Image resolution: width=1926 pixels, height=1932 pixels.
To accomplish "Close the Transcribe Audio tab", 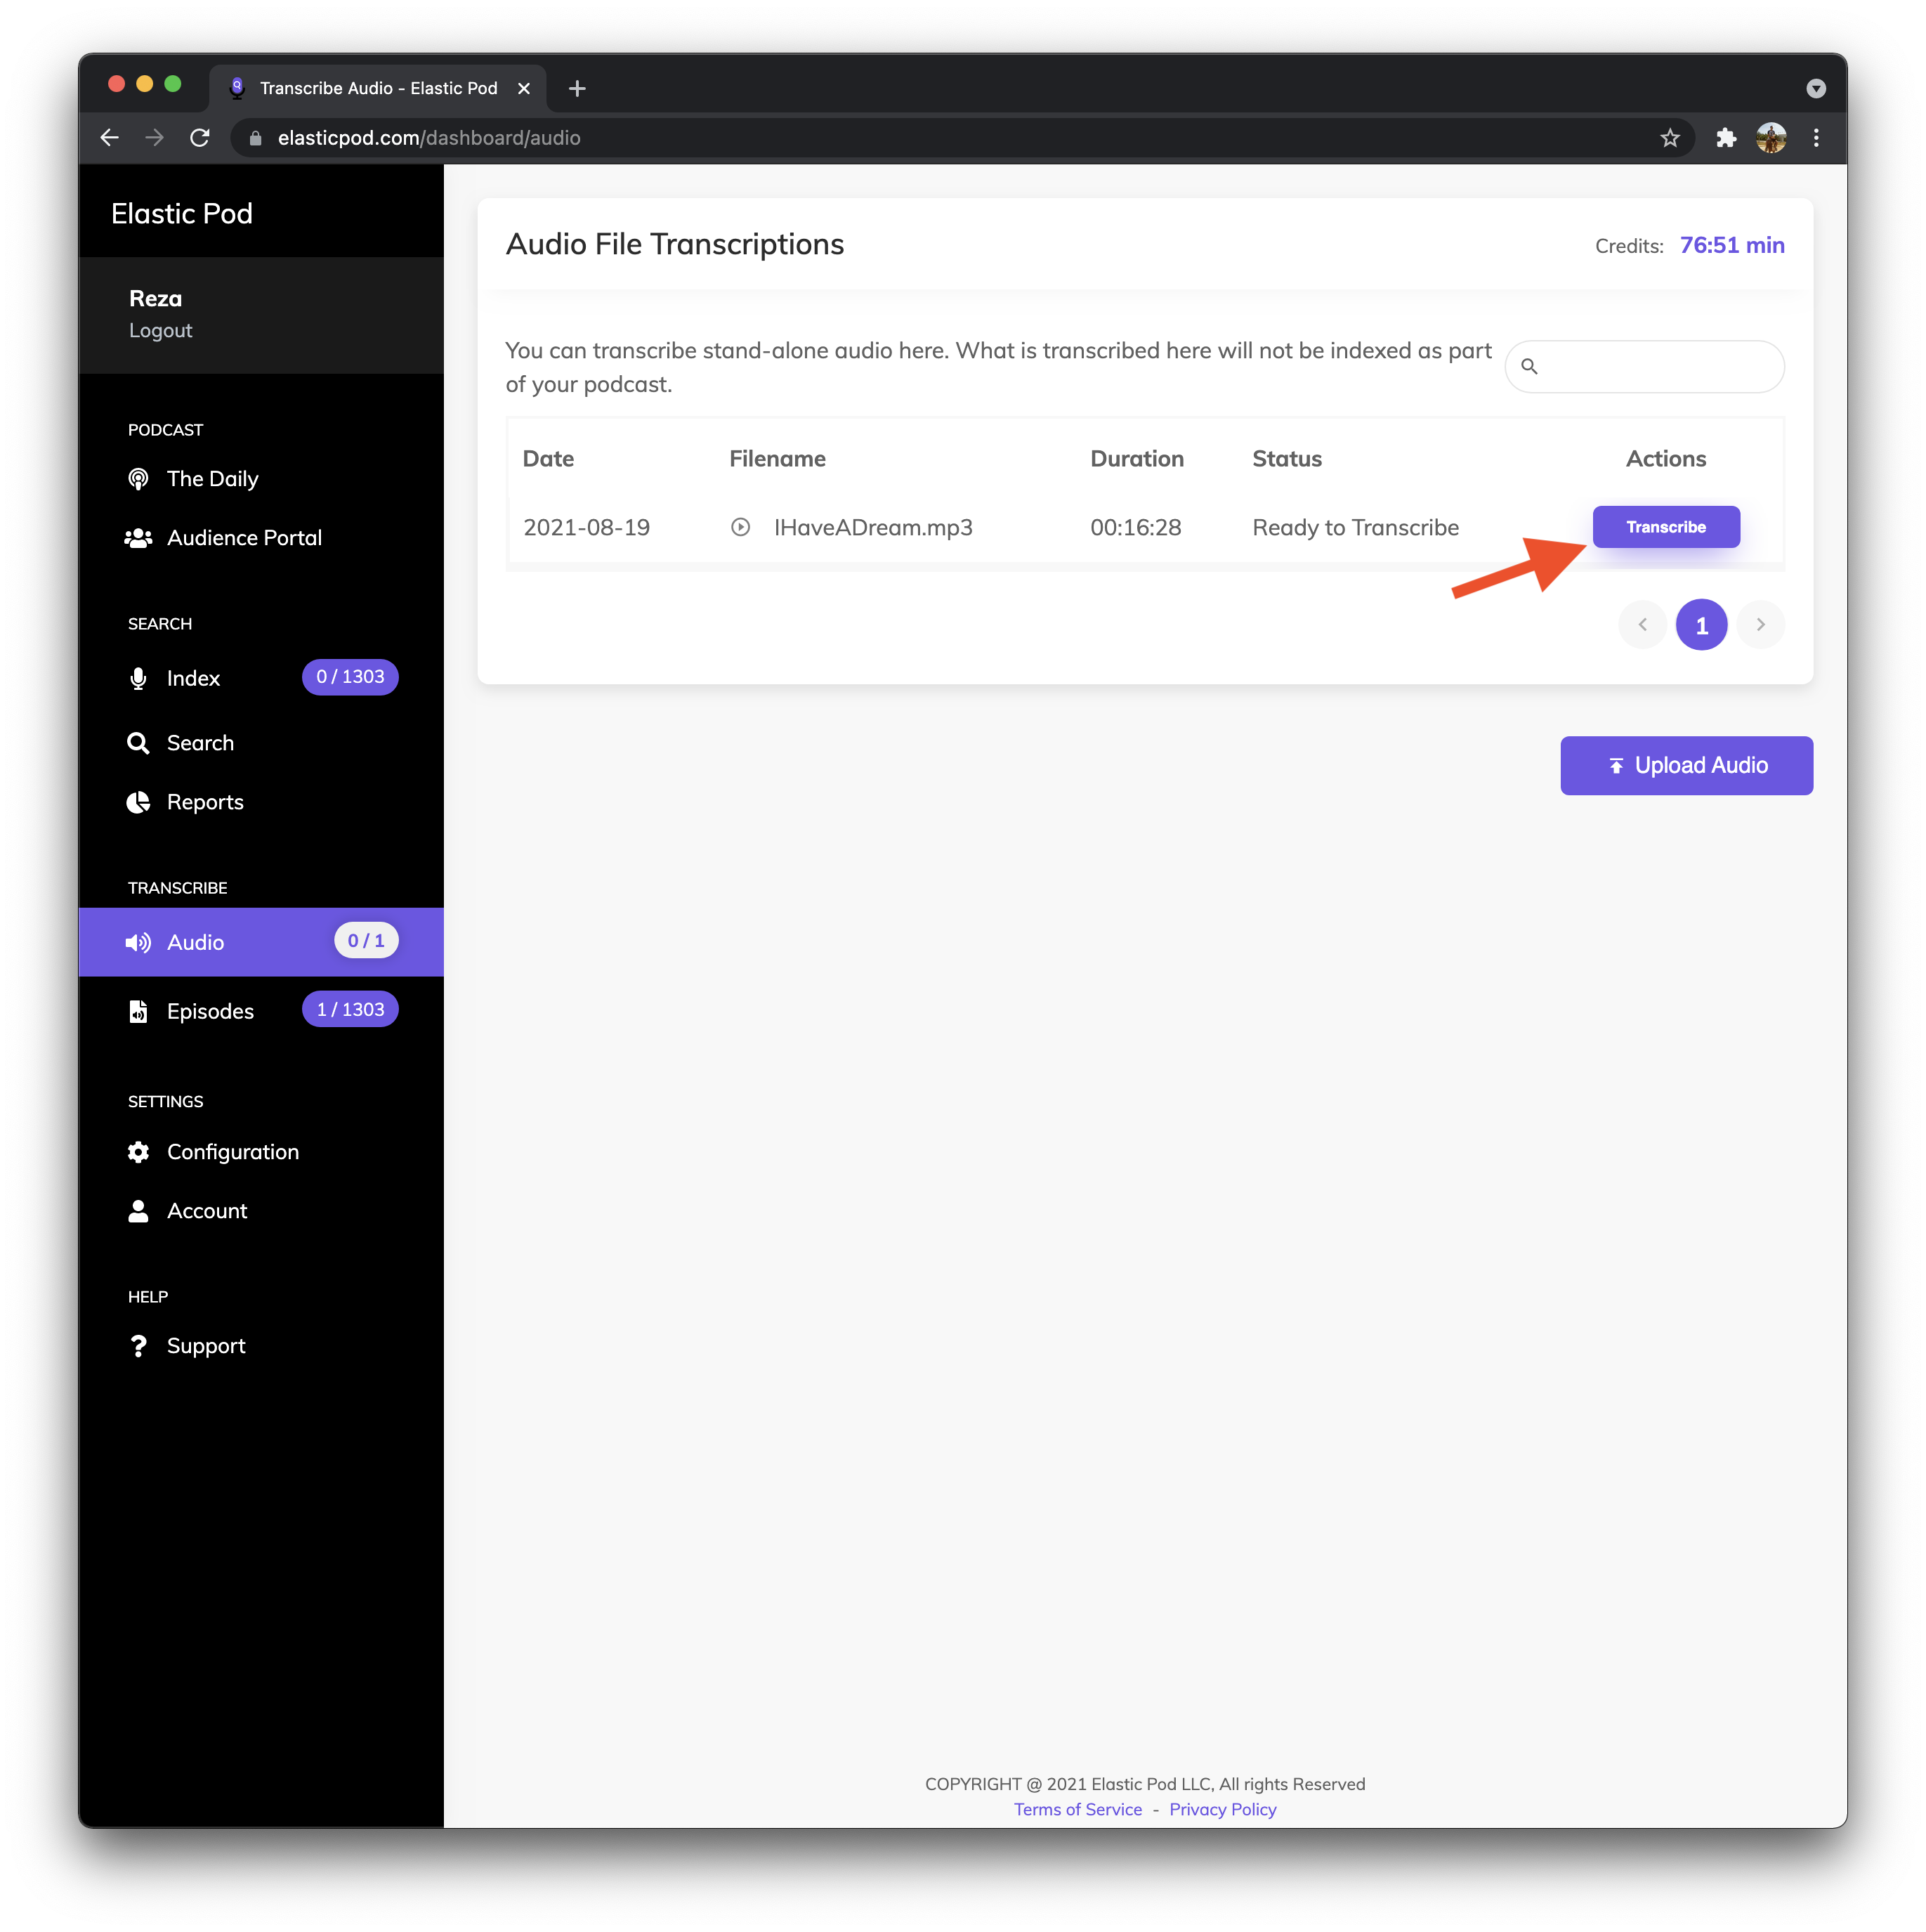I will 524,88.
